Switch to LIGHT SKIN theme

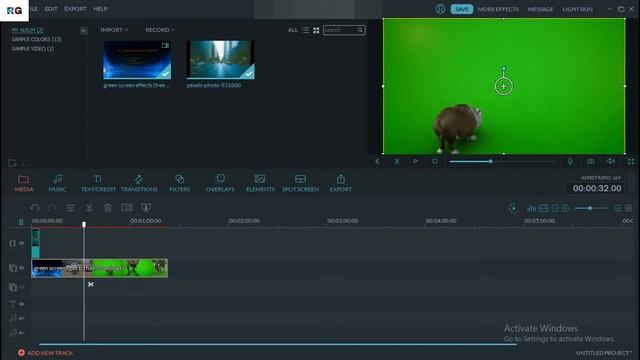(578, 9)
